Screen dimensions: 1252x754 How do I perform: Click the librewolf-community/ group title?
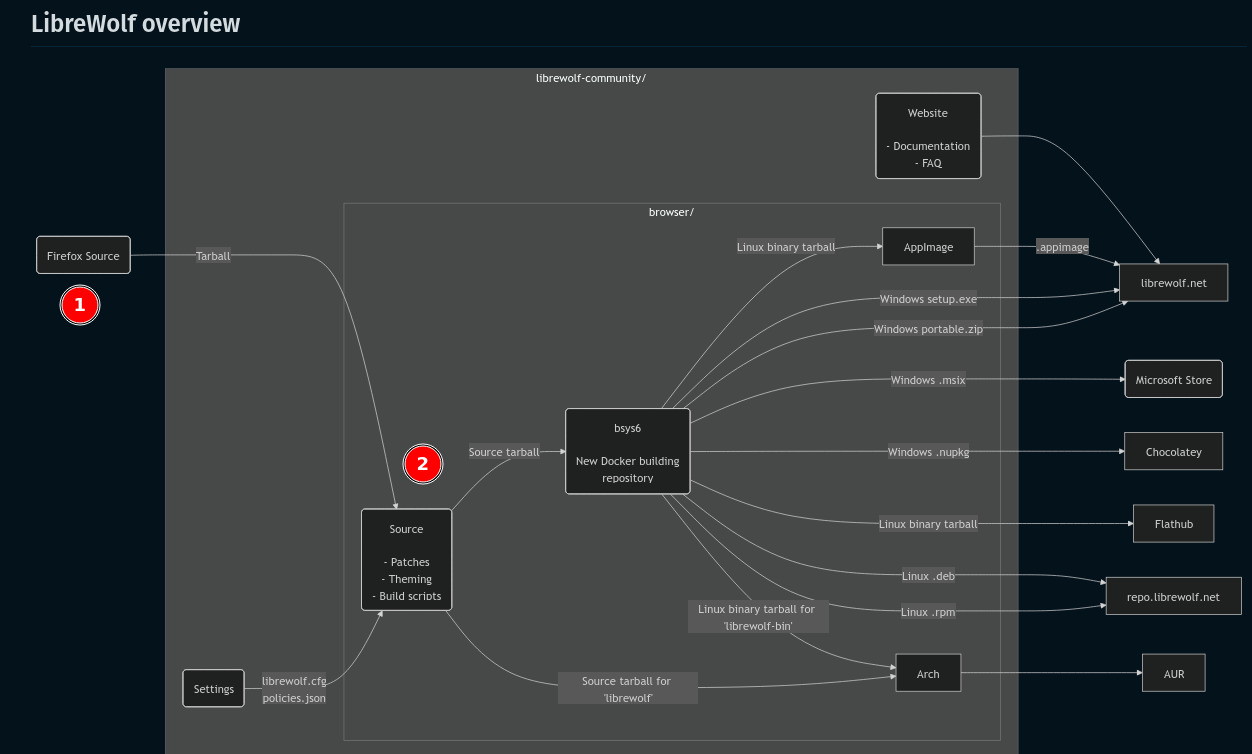click(591, 78)
